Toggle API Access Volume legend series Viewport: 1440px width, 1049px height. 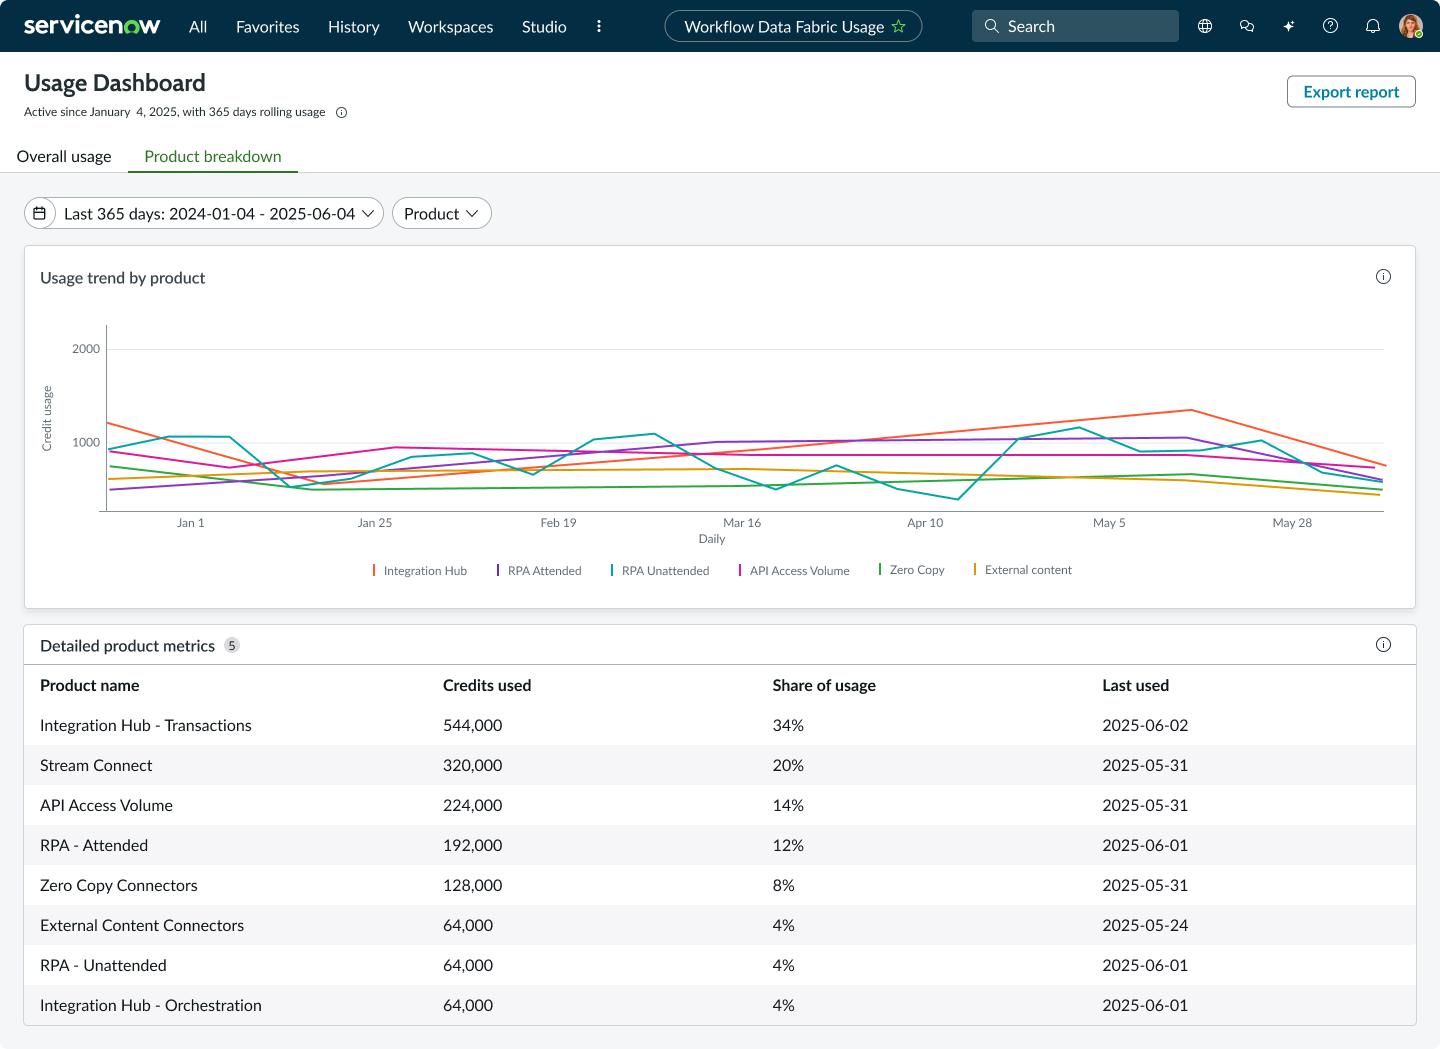[794, 571]
